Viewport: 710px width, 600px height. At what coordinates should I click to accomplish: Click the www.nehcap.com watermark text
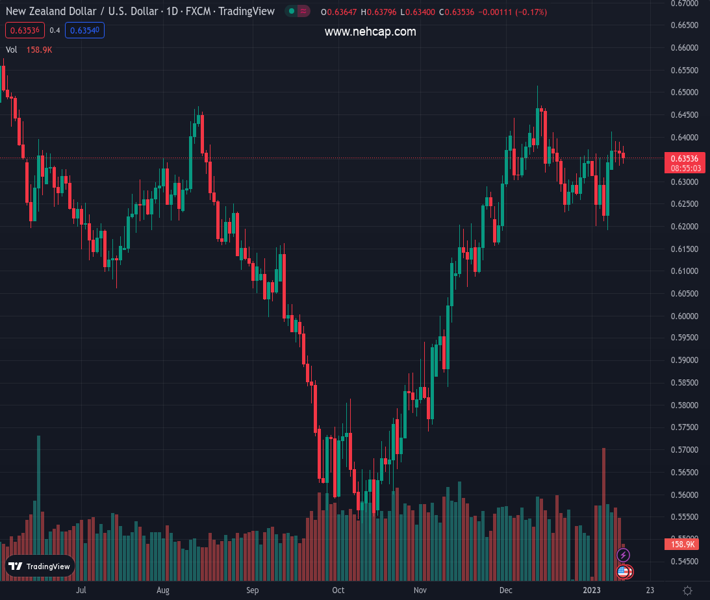click(x=370, y=32)
